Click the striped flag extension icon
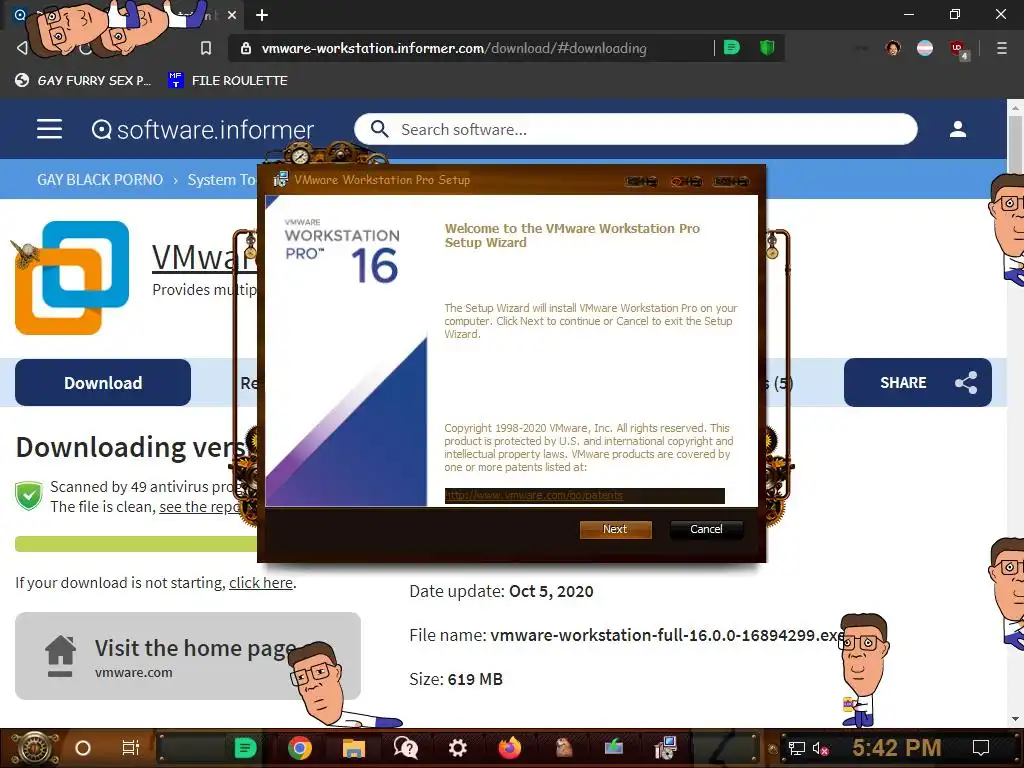The height and width of the screenshot is (768, 1024). pyautogui.click(x=925, y=48)
